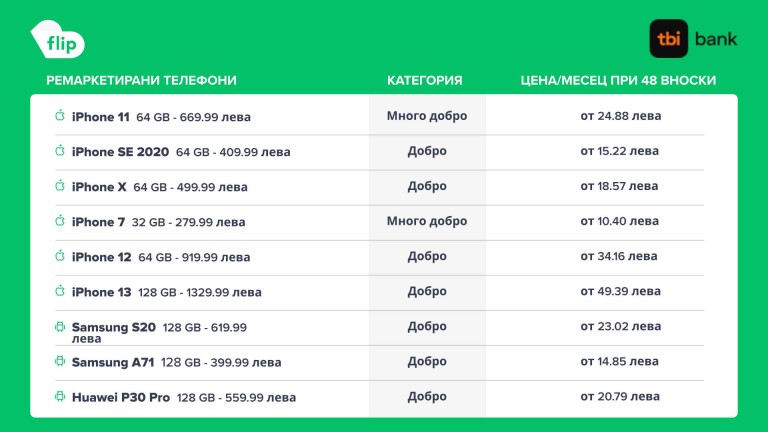
Task: Click the iPhone 11 'Много добро' category cell
Action: tap(427, 116)
